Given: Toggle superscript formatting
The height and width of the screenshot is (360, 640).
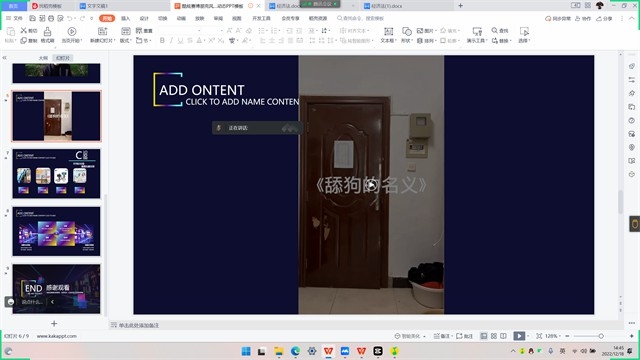Looking at the screenshot, I should [211, 40].
